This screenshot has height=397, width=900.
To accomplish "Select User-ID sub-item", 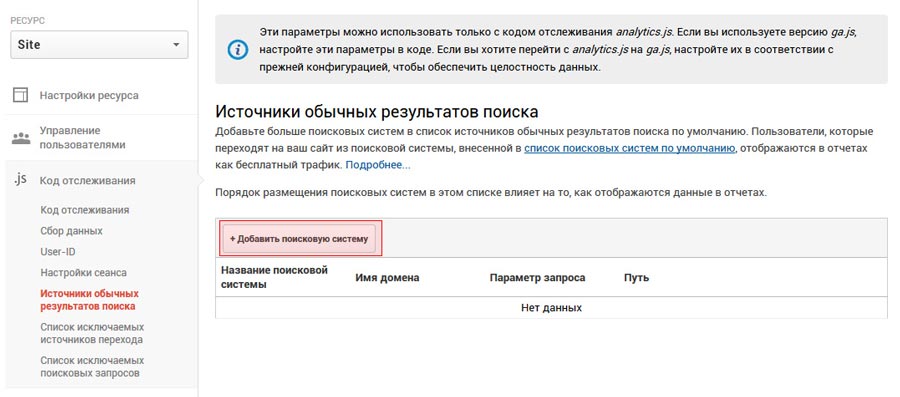I will coord(58,252).
